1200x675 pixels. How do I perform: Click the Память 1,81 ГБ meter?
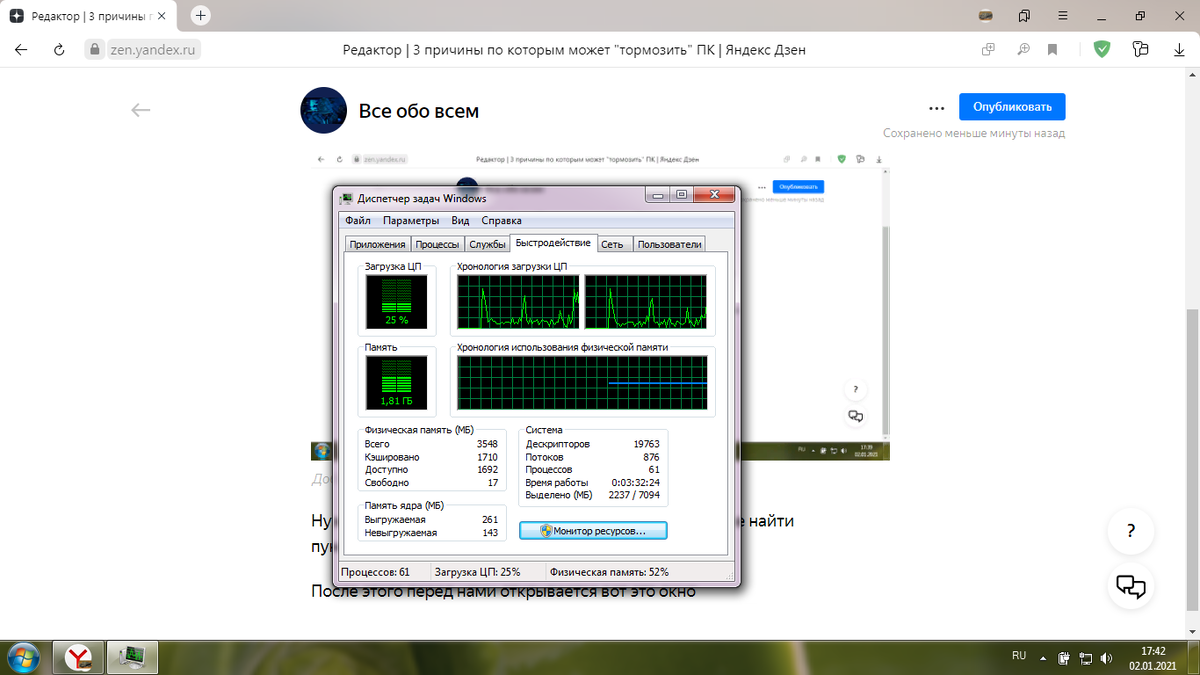tap(396, 383)
